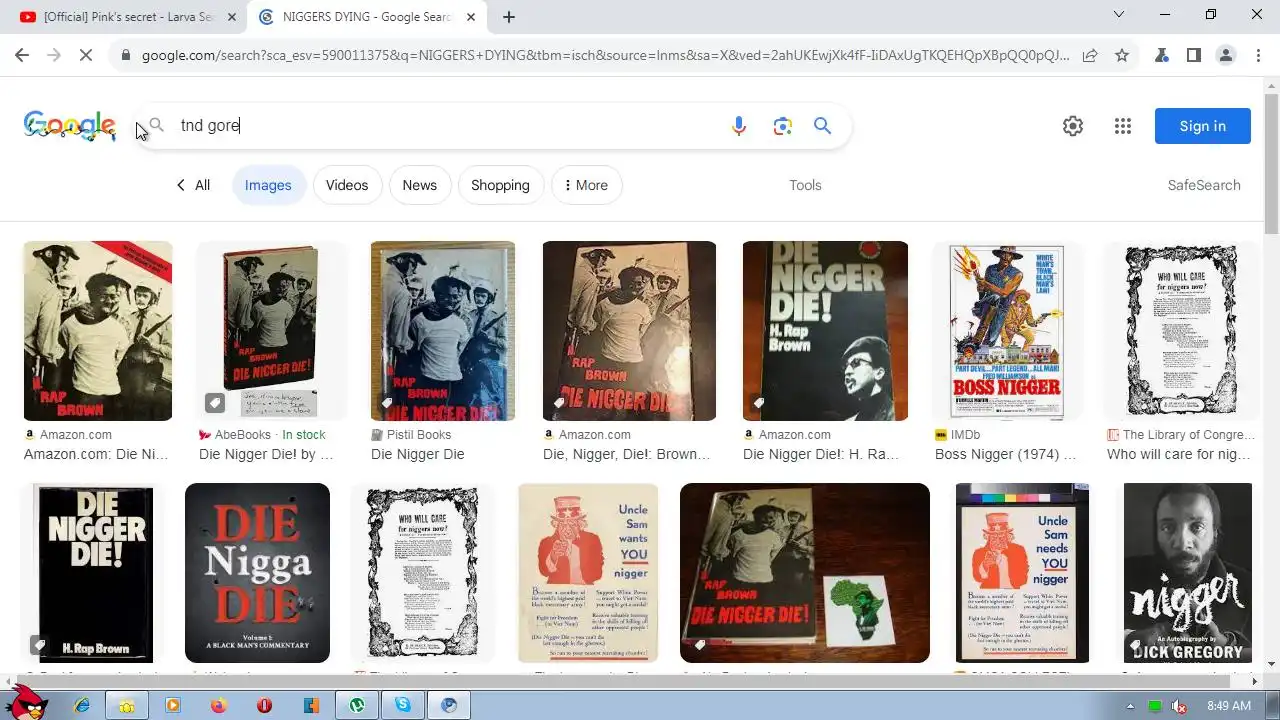Expand the tab search dropdown
The width and height of the screenshot is (1280, 720).
(x=1119, y=14)
